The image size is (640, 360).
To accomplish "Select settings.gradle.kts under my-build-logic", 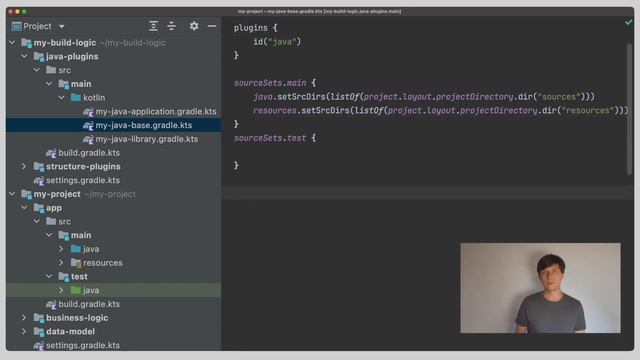I will coord(83,180).
